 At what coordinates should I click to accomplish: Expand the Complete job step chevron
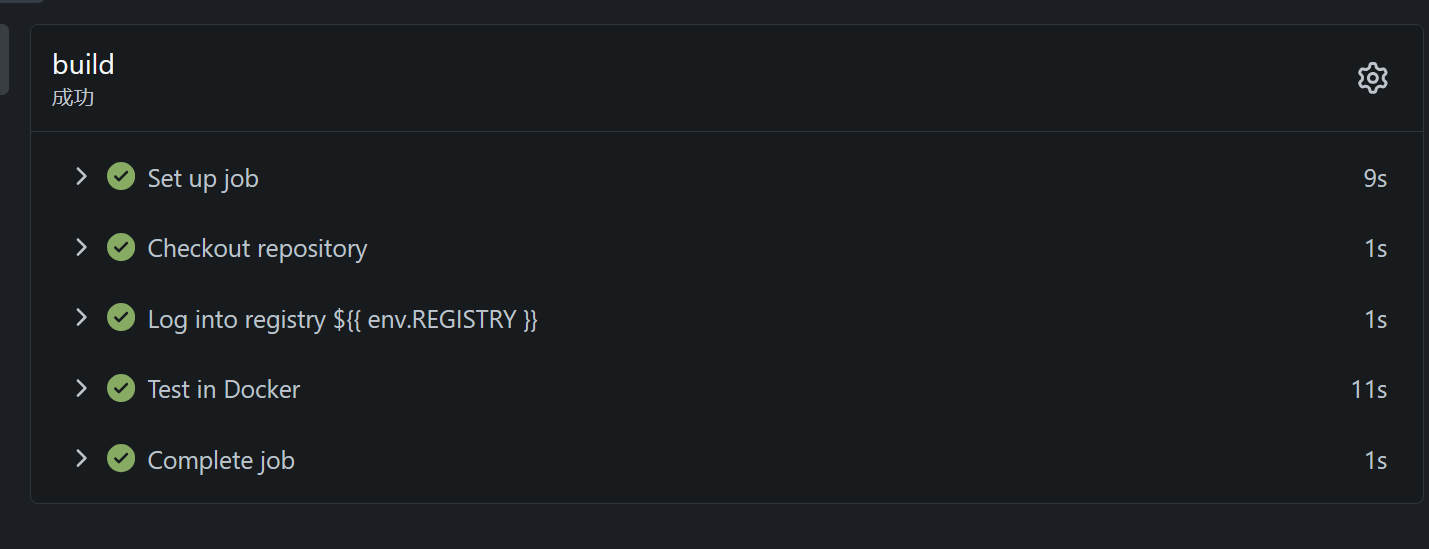coord(81,459)
